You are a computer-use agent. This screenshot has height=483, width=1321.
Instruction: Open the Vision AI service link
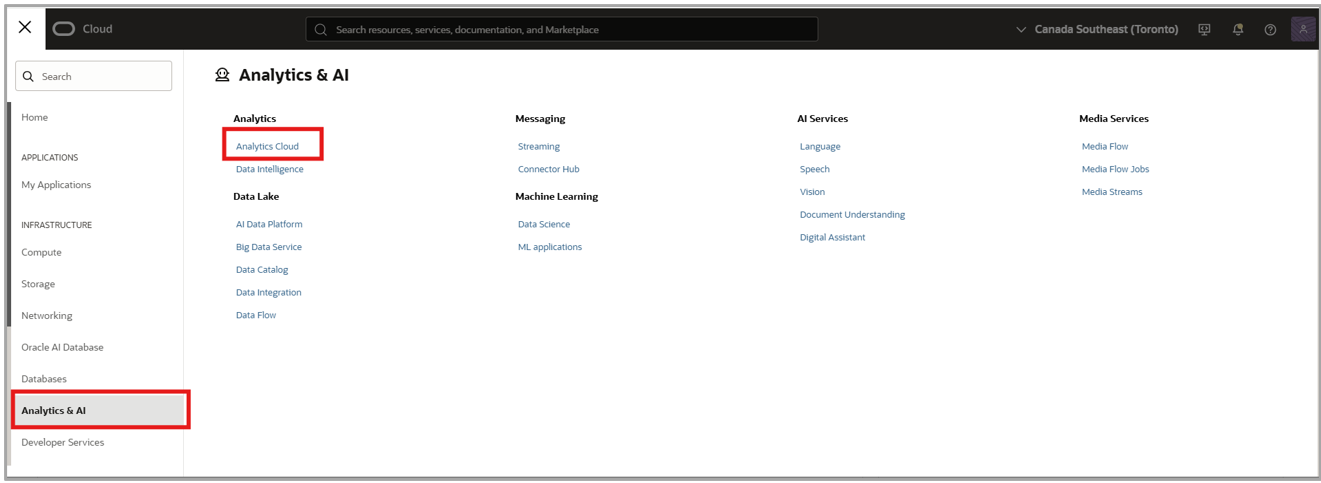813,192
